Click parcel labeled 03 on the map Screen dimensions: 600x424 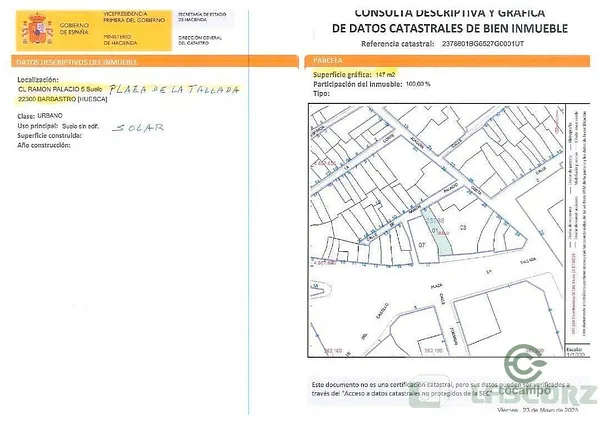tap(462, 228)
